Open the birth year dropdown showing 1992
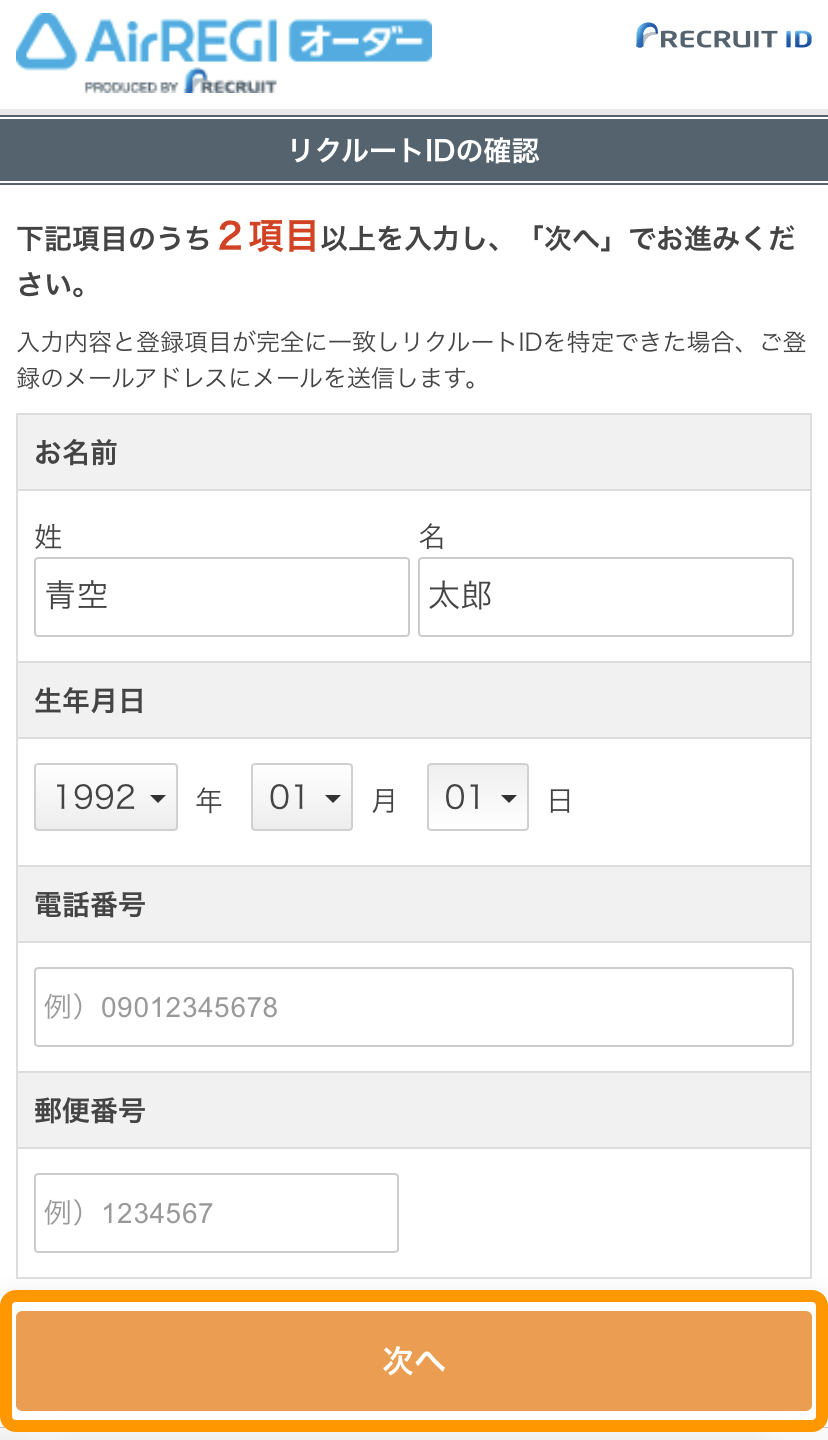 [x=106, y=797]
